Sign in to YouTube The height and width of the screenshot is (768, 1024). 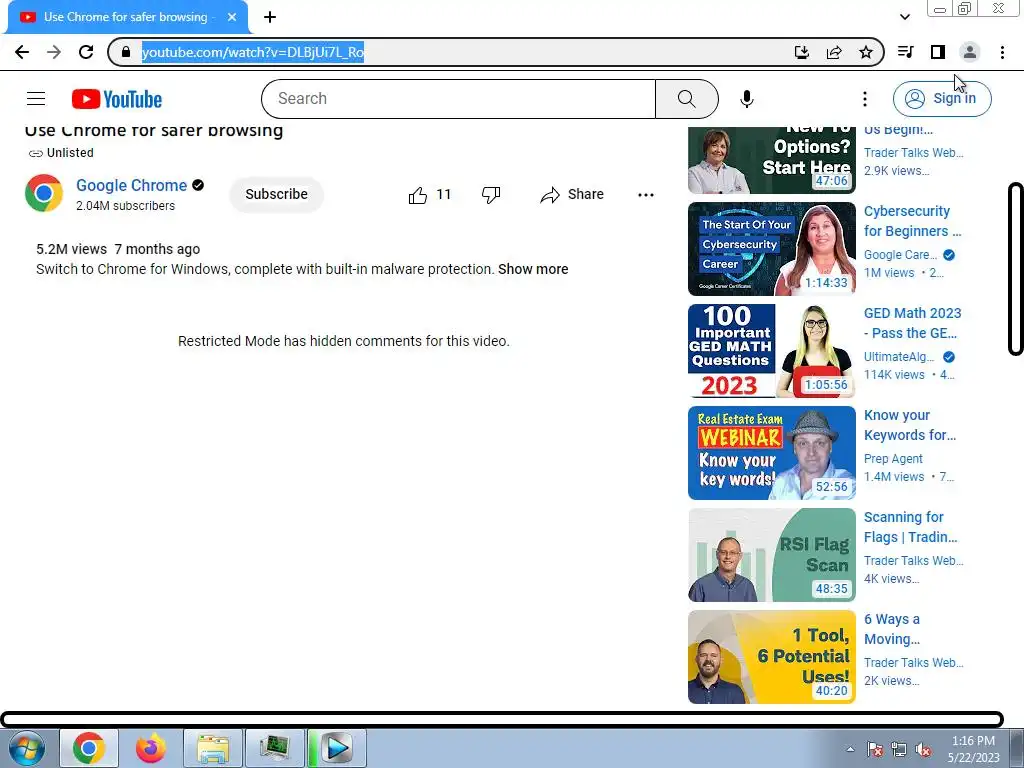coord(942,99)
